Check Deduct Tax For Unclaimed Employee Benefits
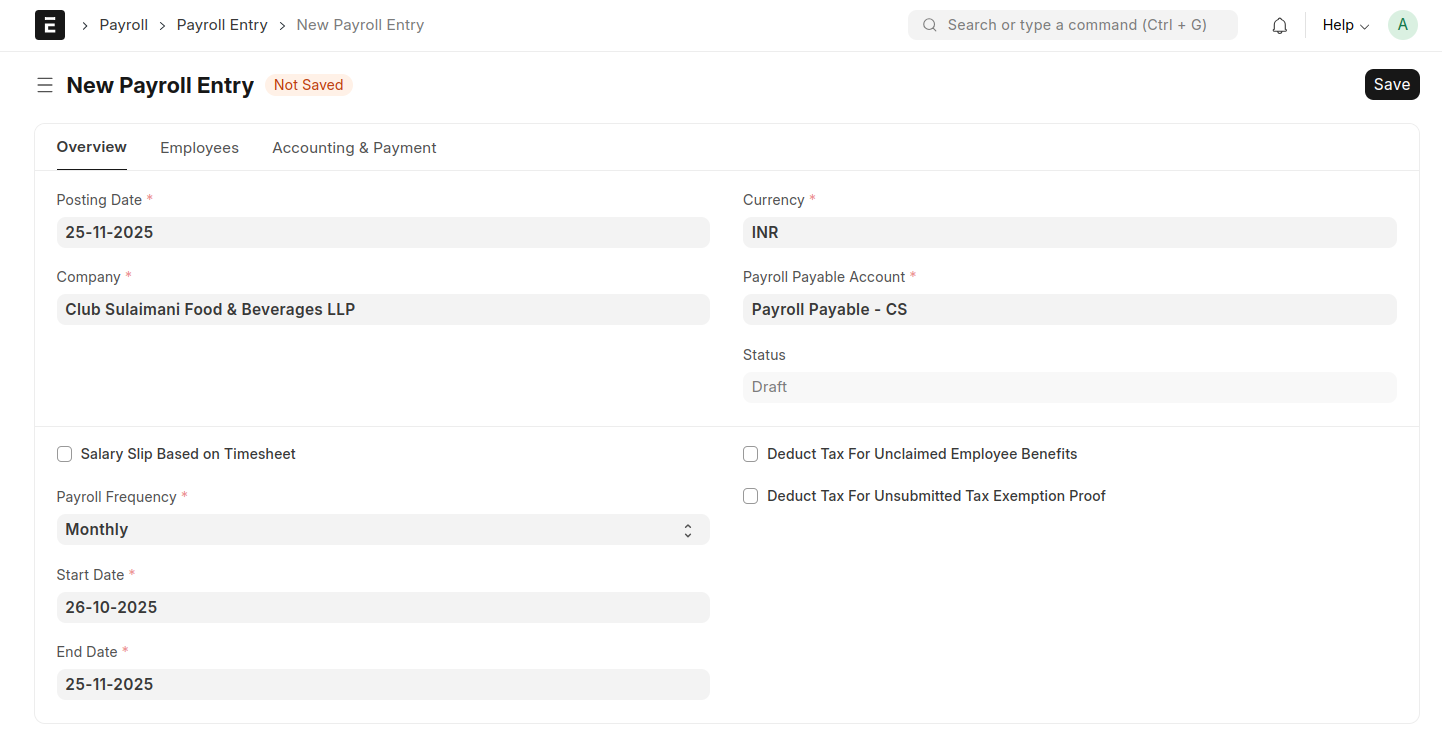The width and height of the screenshot is (1442, 733). coord(751,454)
